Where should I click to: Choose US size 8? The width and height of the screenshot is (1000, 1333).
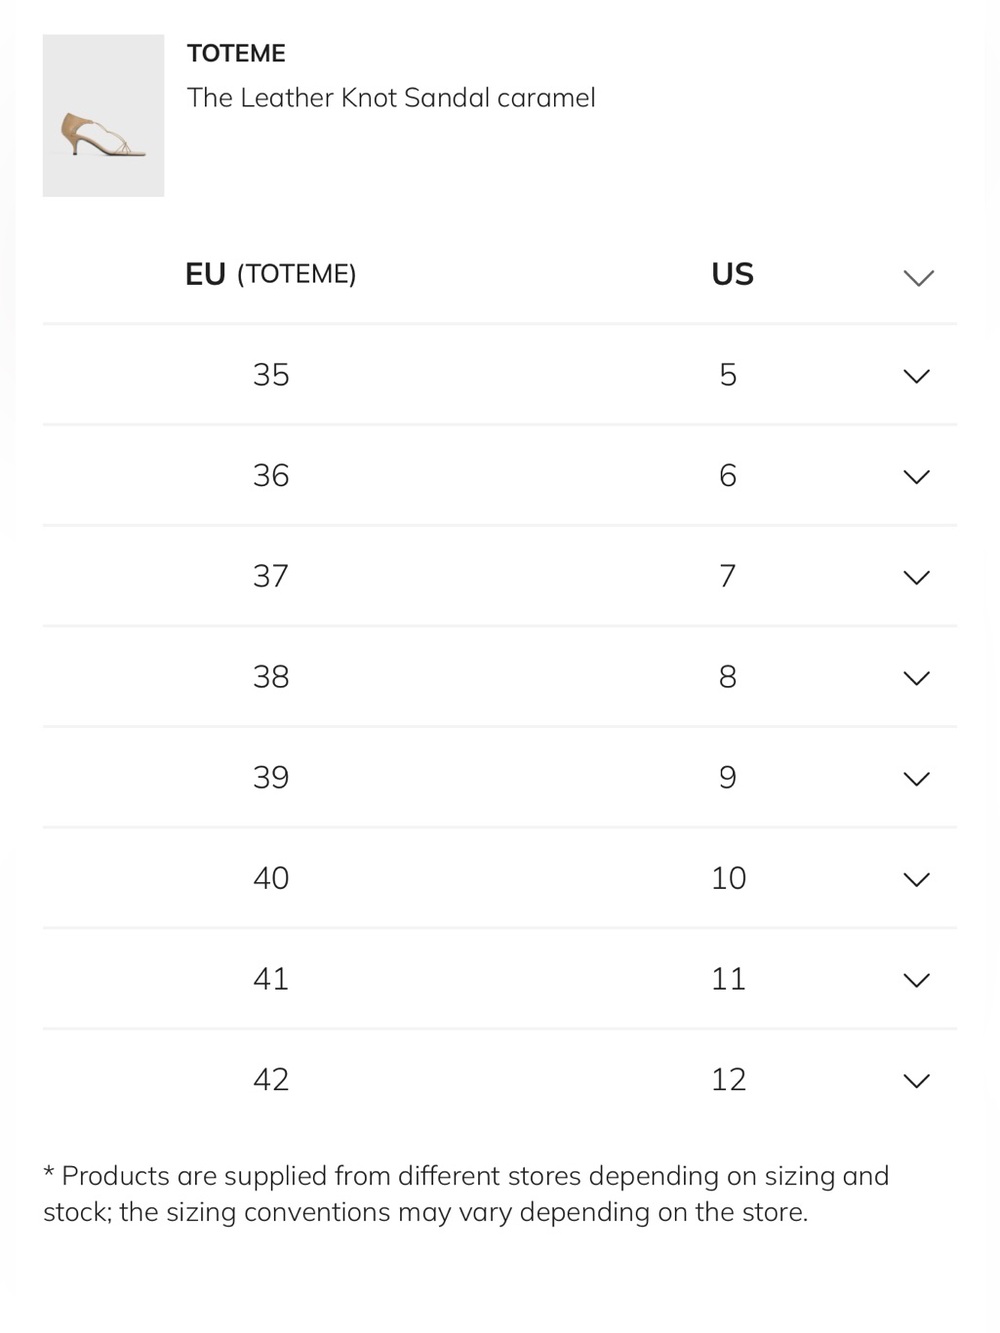point(728,677)
